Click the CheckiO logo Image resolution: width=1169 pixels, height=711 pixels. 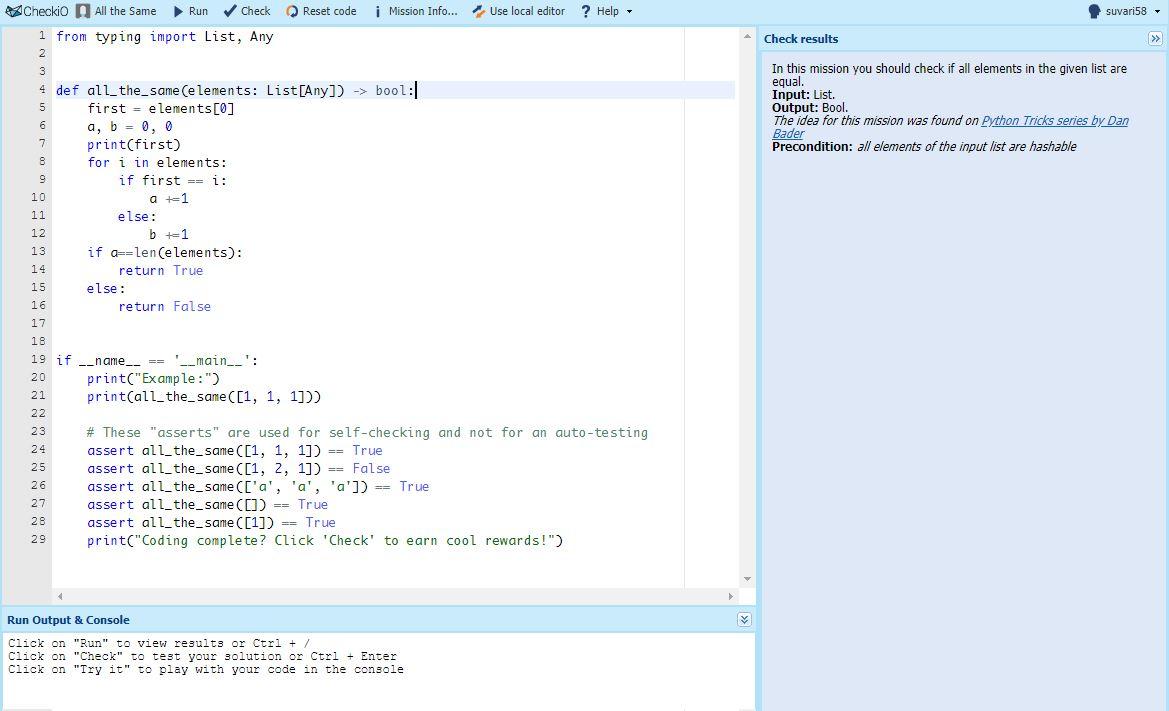point(37,11)
